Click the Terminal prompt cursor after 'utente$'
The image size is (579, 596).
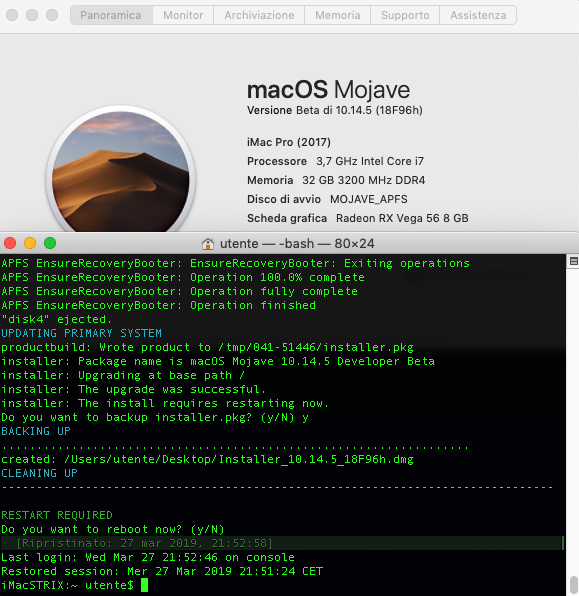click(x=144, y=585)
